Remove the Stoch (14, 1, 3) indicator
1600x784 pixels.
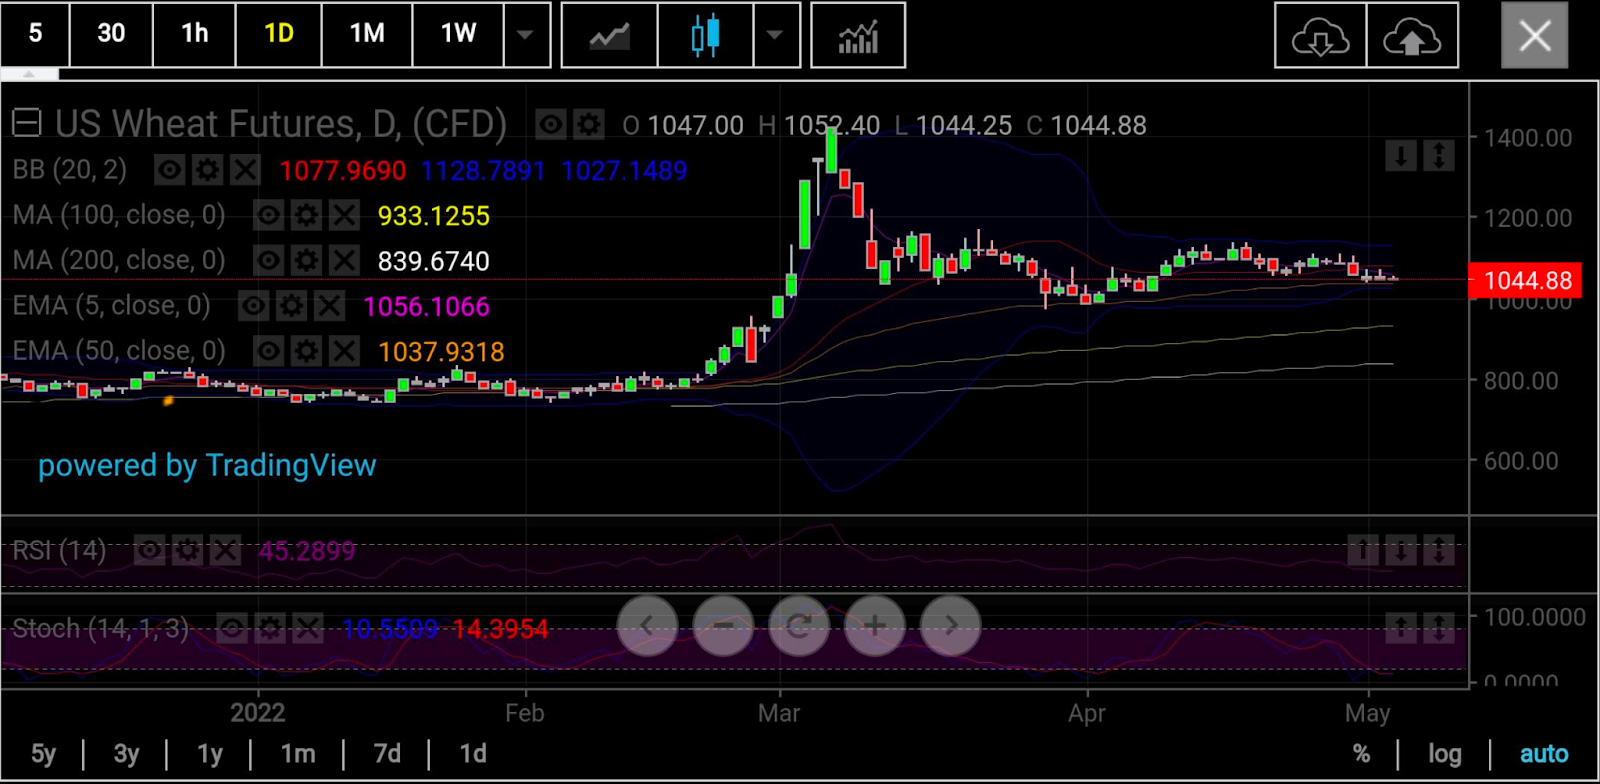(x=308, y=628)
